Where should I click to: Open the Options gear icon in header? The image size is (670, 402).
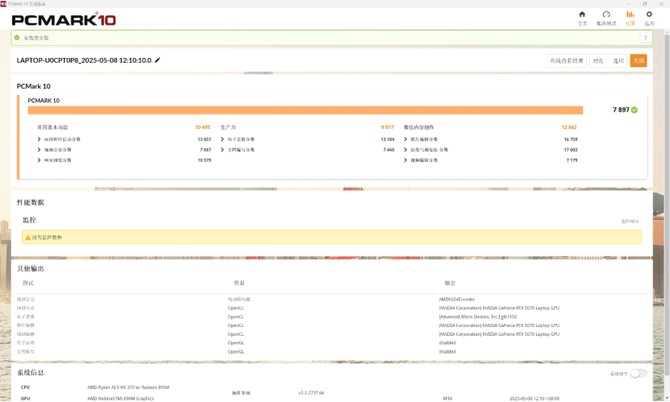pos(649,15)
